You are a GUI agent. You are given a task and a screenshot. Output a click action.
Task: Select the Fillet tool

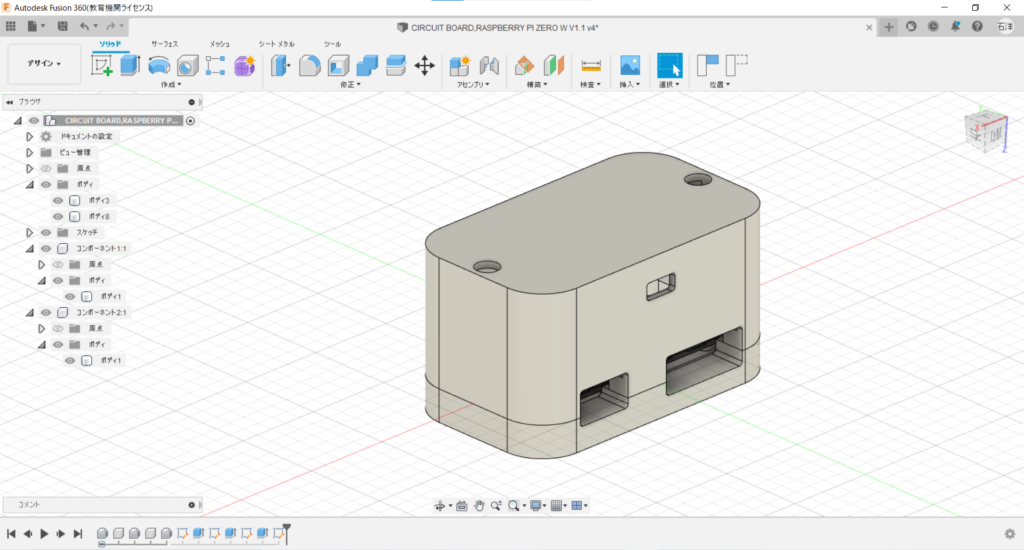point(310,65)
